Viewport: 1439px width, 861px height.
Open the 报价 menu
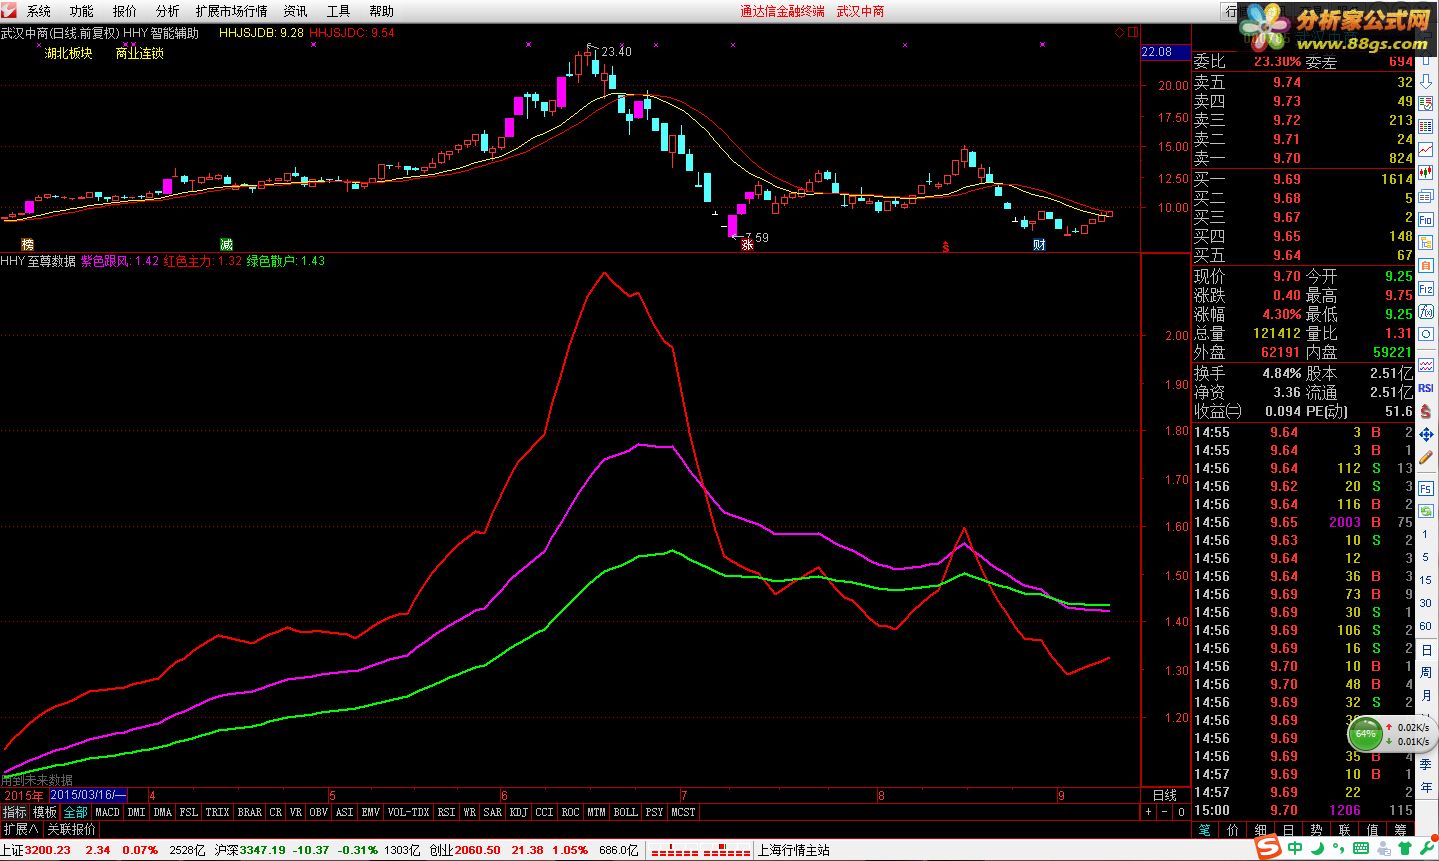(125, 11)
